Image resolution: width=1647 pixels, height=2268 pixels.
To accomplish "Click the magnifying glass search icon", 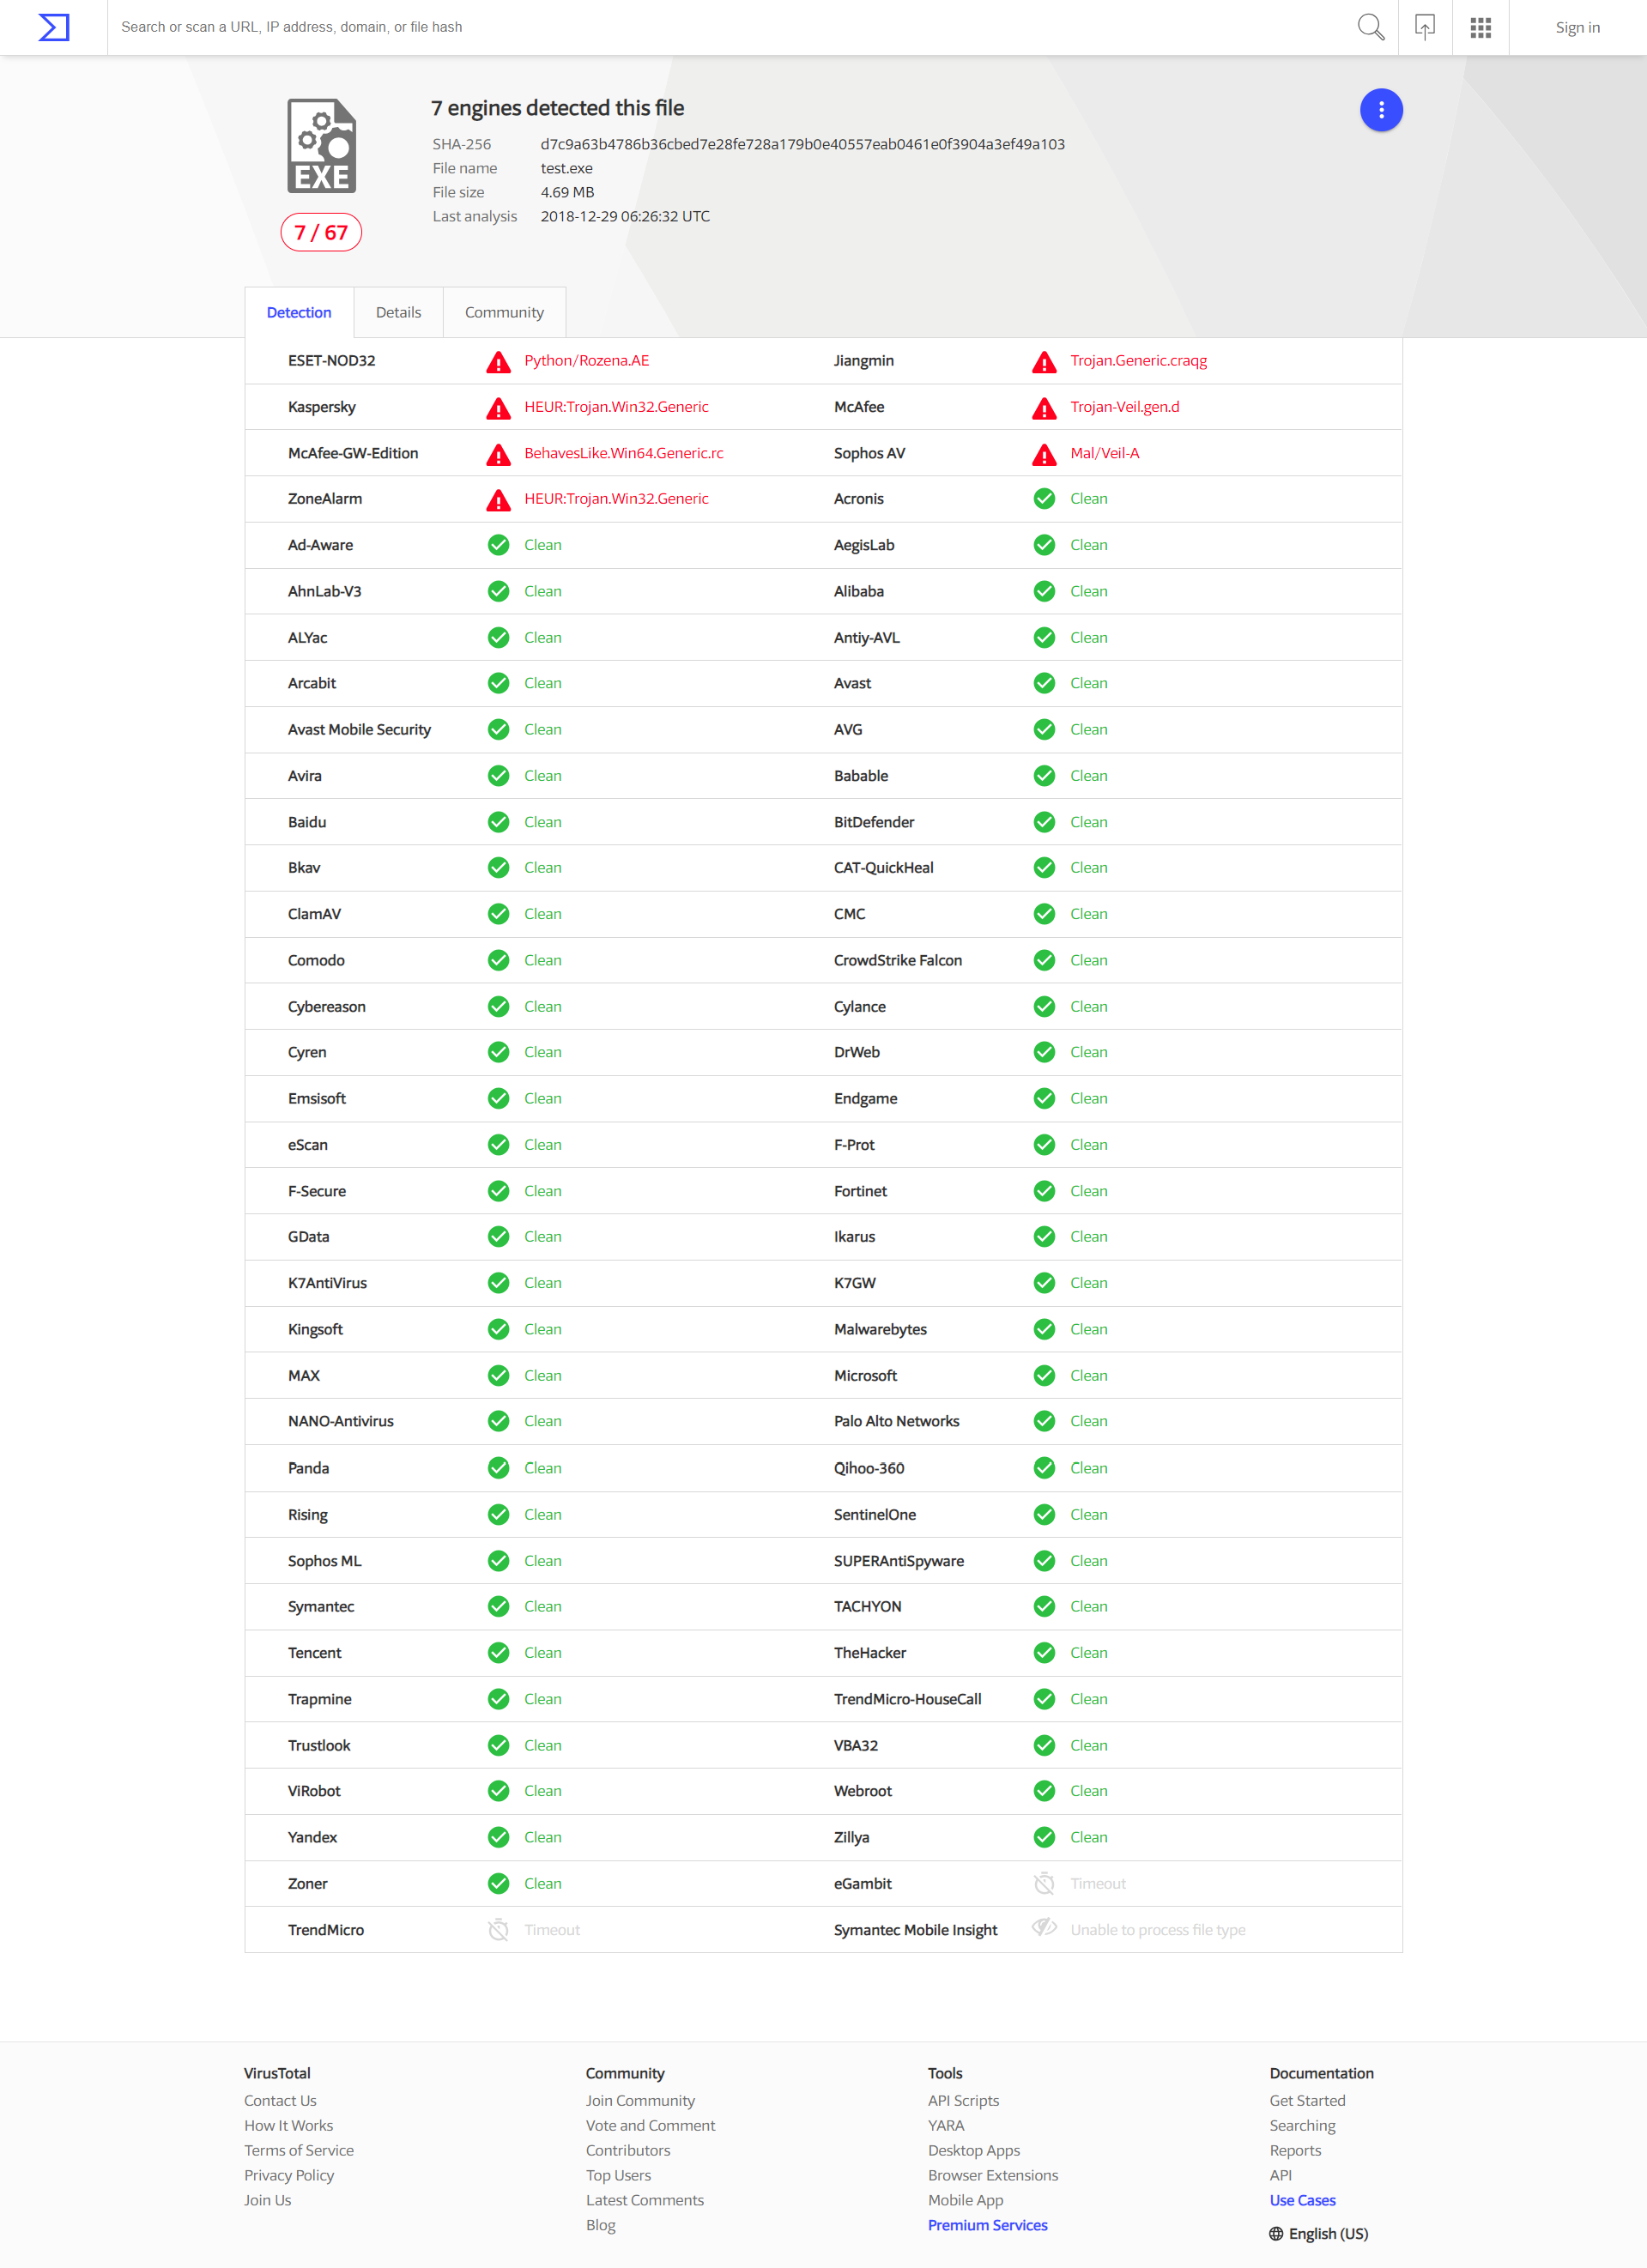I will coord(1370,27).
